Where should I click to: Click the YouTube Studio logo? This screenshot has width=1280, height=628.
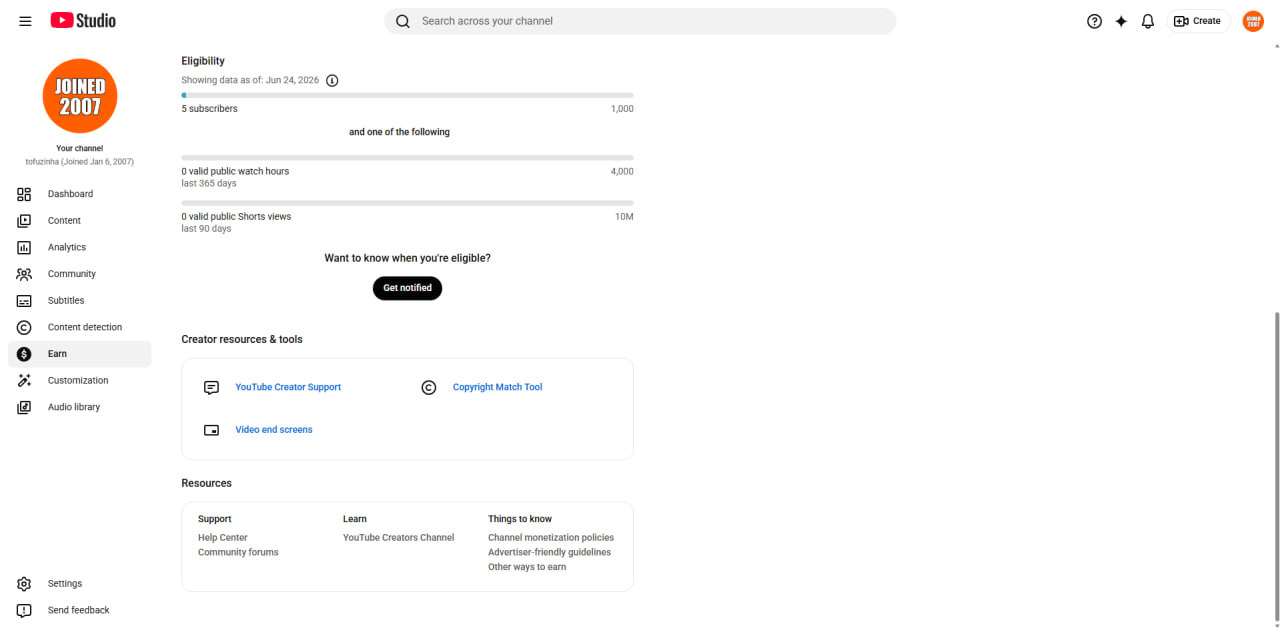(x=83, y=20)
